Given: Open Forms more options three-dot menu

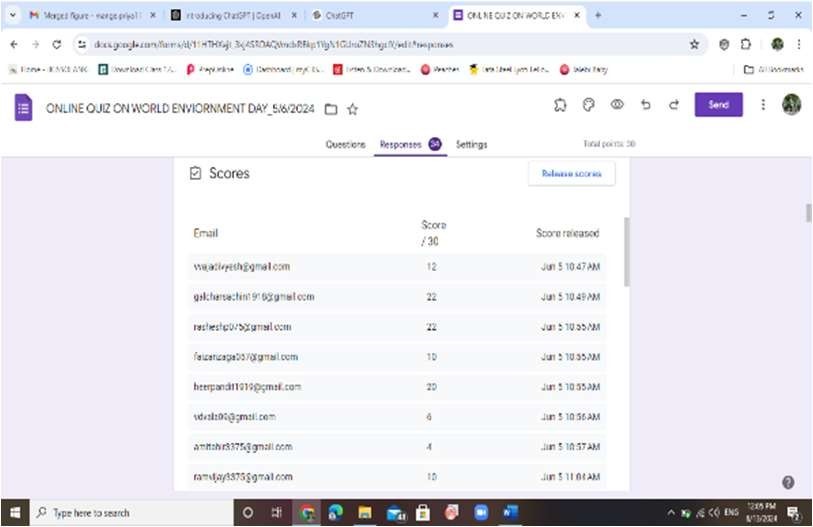Looking at the screenshot, I should click(x=763, y=105).
